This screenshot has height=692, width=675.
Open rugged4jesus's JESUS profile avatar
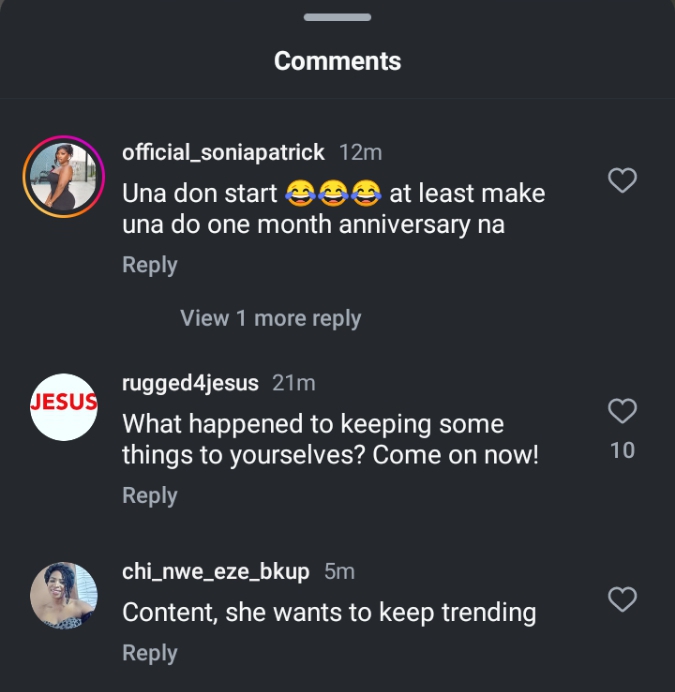64,406
